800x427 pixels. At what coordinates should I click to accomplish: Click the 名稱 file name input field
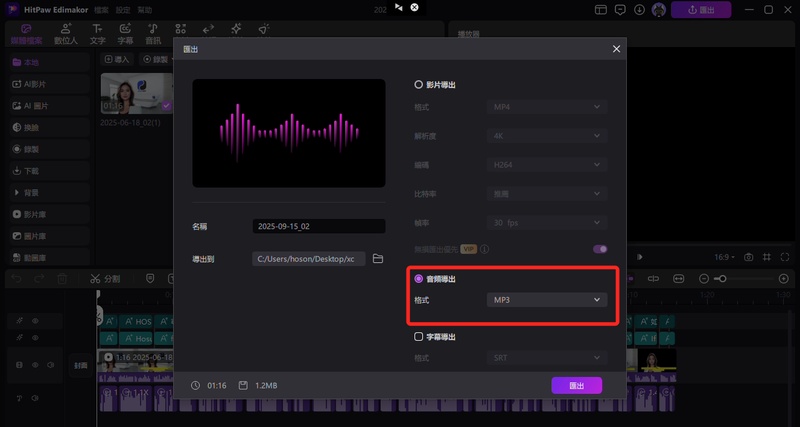tap(318, 227)
